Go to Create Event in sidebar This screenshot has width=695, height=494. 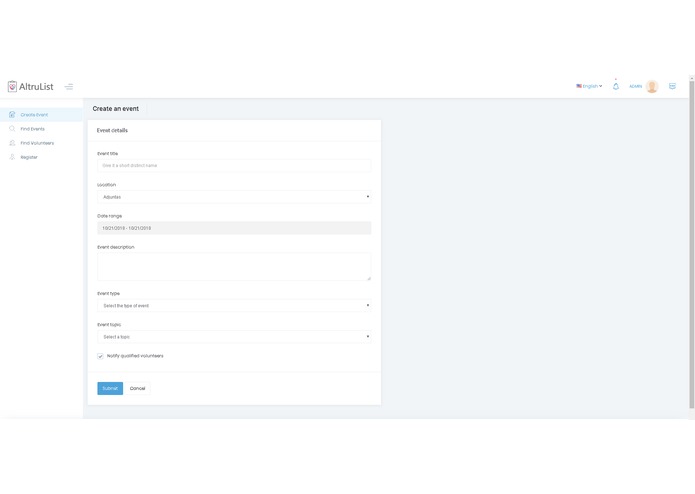(x=41, y=115)
